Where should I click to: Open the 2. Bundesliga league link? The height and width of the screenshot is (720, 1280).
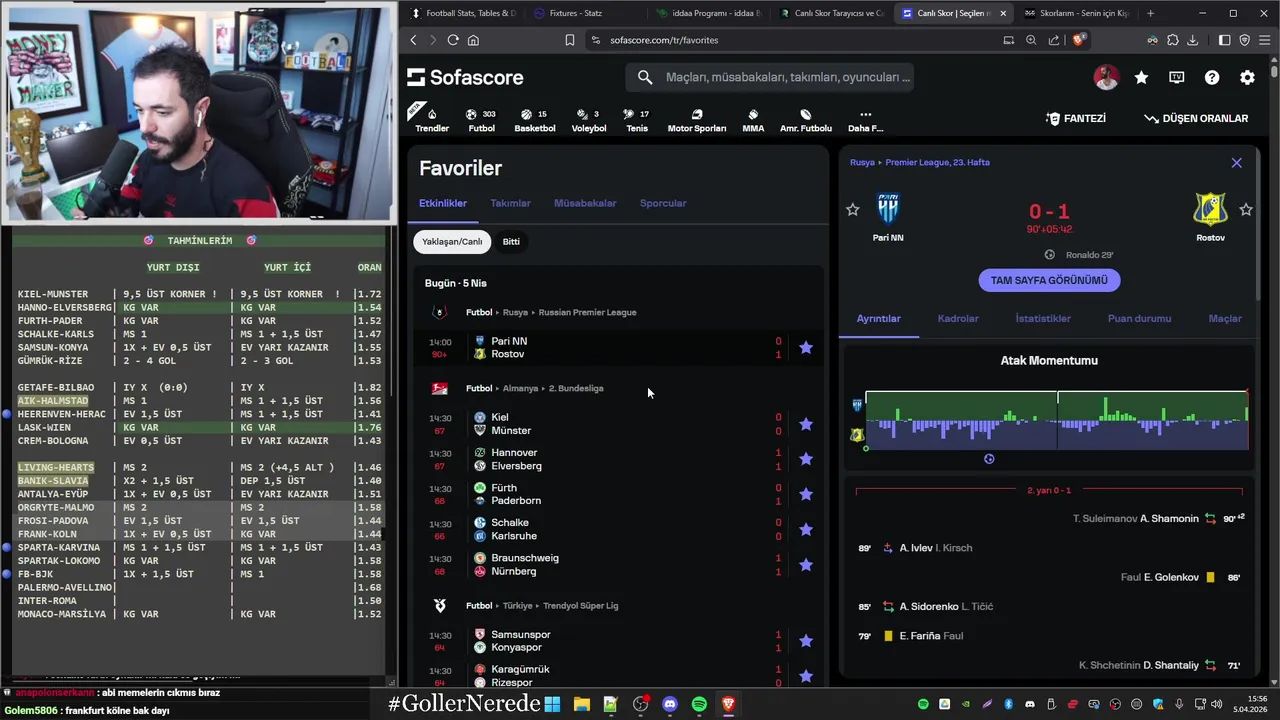coord(576,388)
